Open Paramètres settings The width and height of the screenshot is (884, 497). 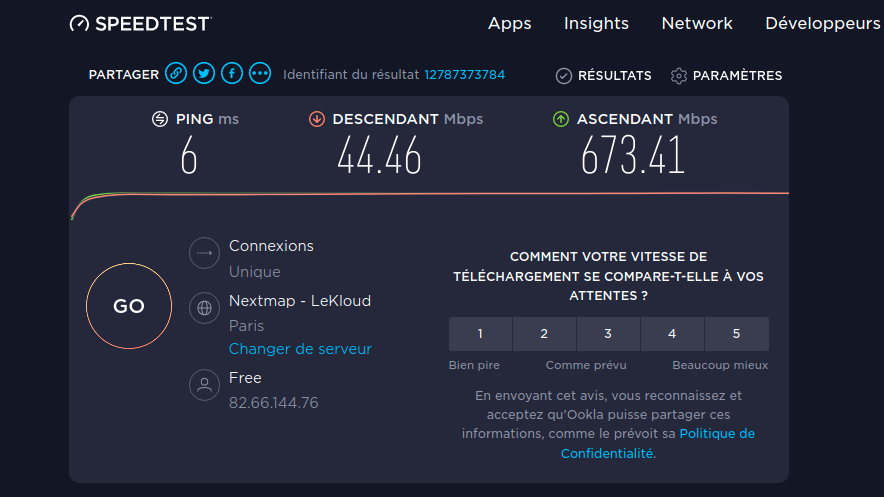726,75
